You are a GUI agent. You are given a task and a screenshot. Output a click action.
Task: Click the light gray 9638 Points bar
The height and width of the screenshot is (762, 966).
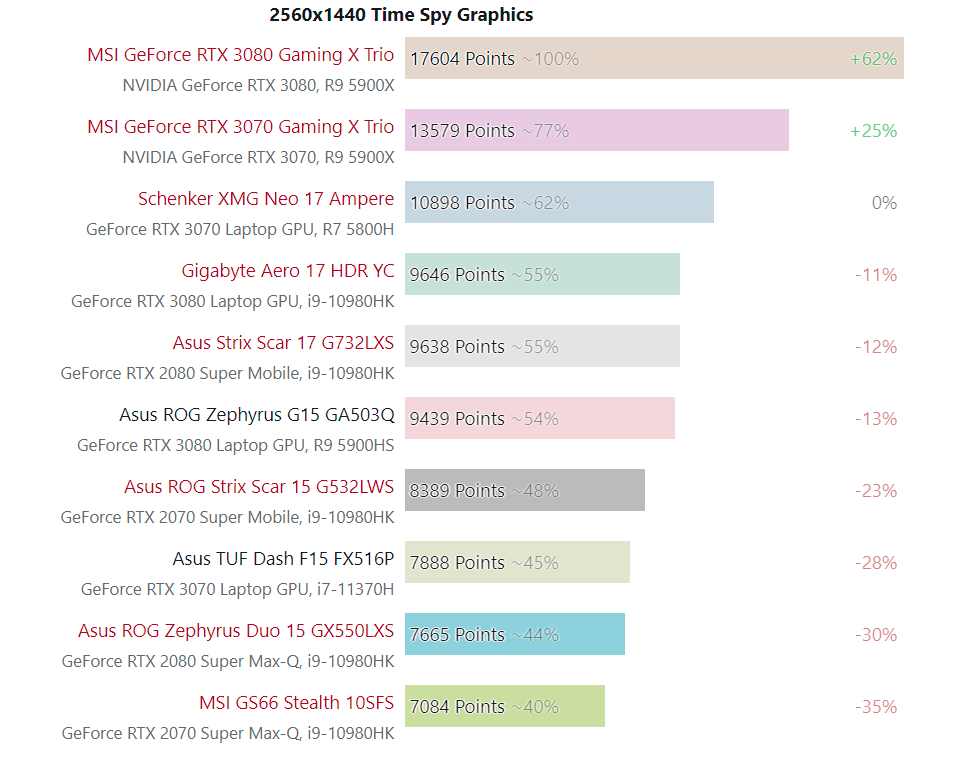pos(542,346)
